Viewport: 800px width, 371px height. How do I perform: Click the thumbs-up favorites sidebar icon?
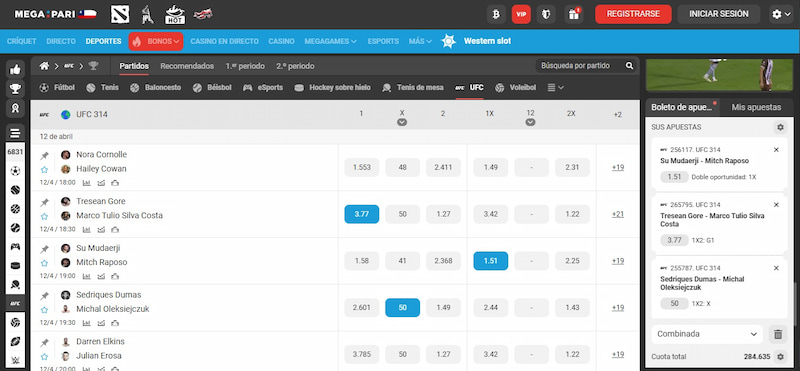[x=15, y=69]
